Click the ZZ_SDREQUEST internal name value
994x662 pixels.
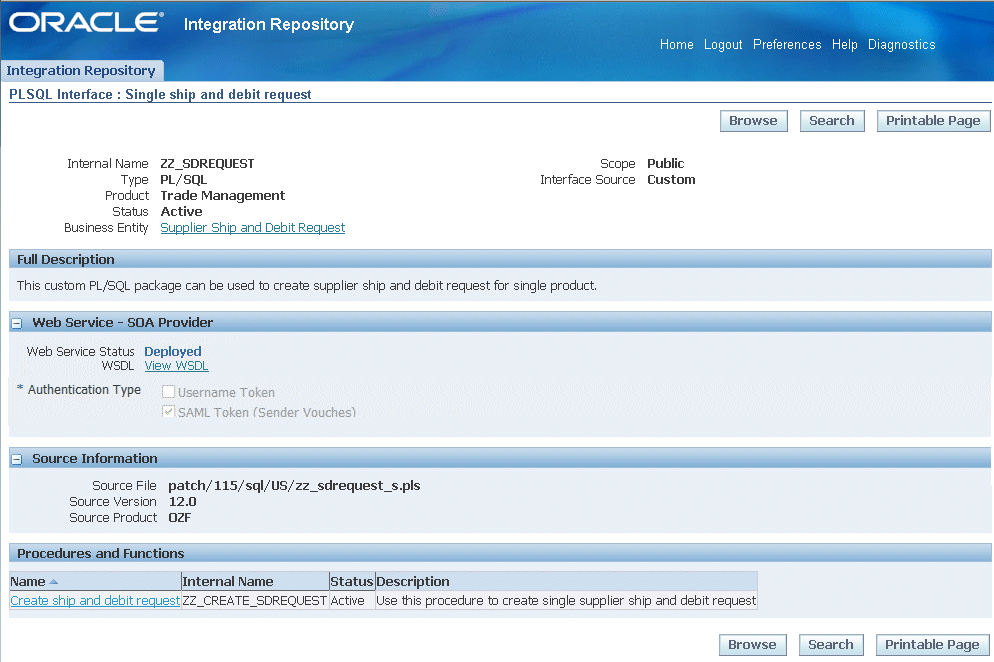pos(207,164)
